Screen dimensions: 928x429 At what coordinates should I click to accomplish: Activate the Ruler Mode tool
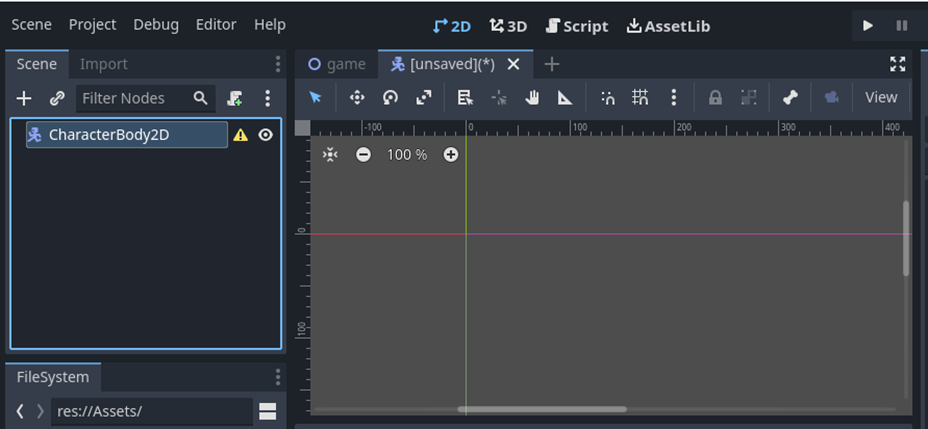tap(565, 98)
